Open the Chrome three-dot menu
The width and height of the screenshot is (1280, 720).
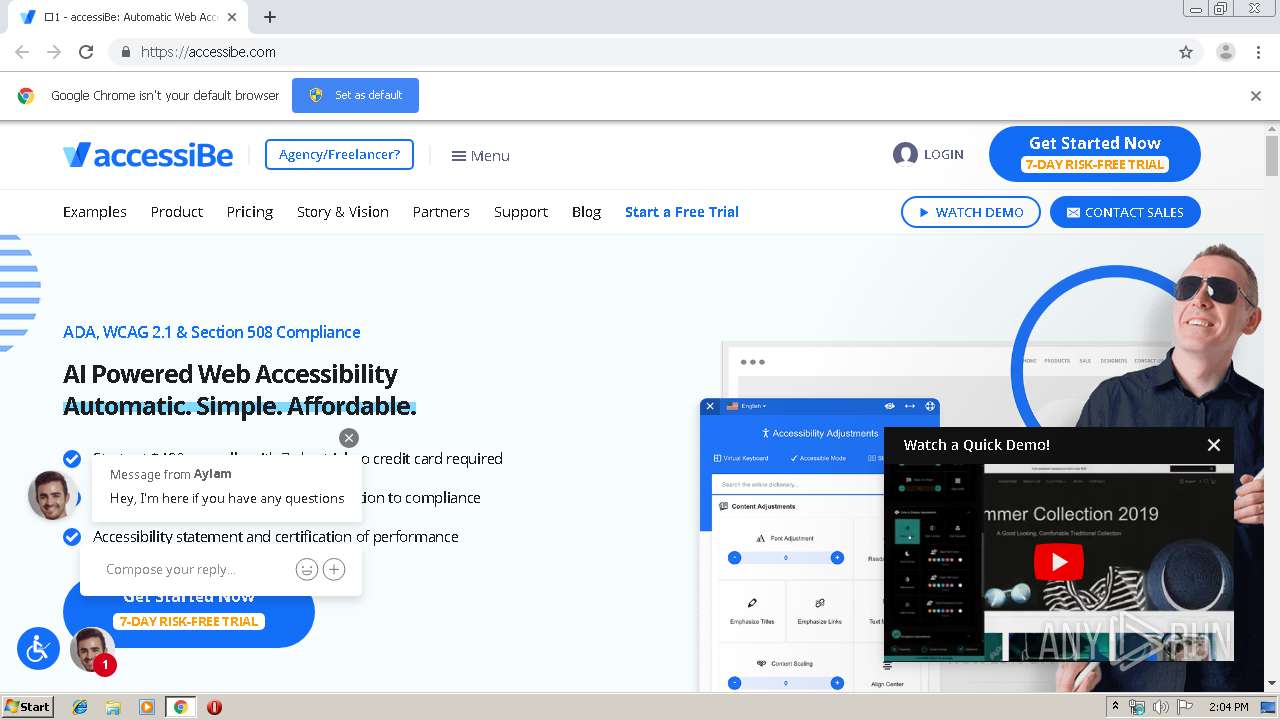pos(1258,52)
